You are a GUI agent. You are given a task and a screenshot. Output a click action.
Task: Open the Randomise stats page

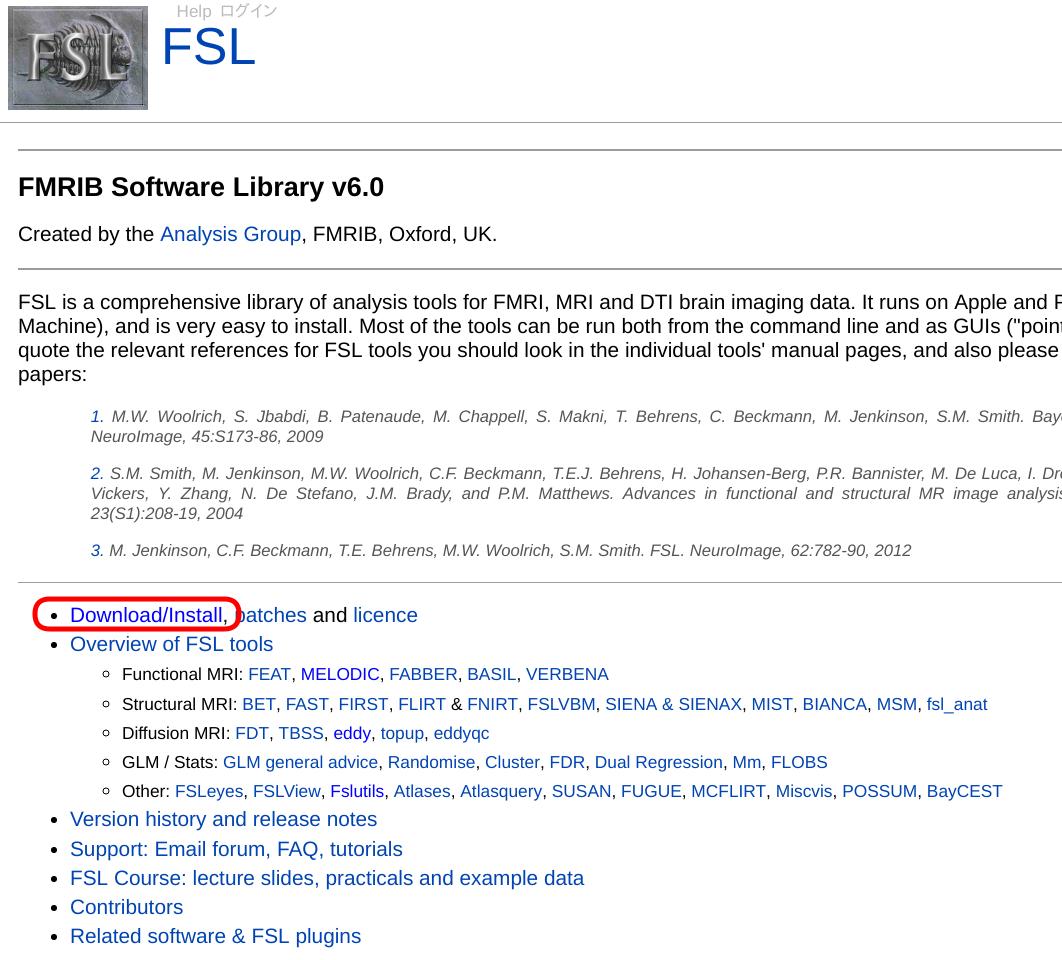[431, 762]
